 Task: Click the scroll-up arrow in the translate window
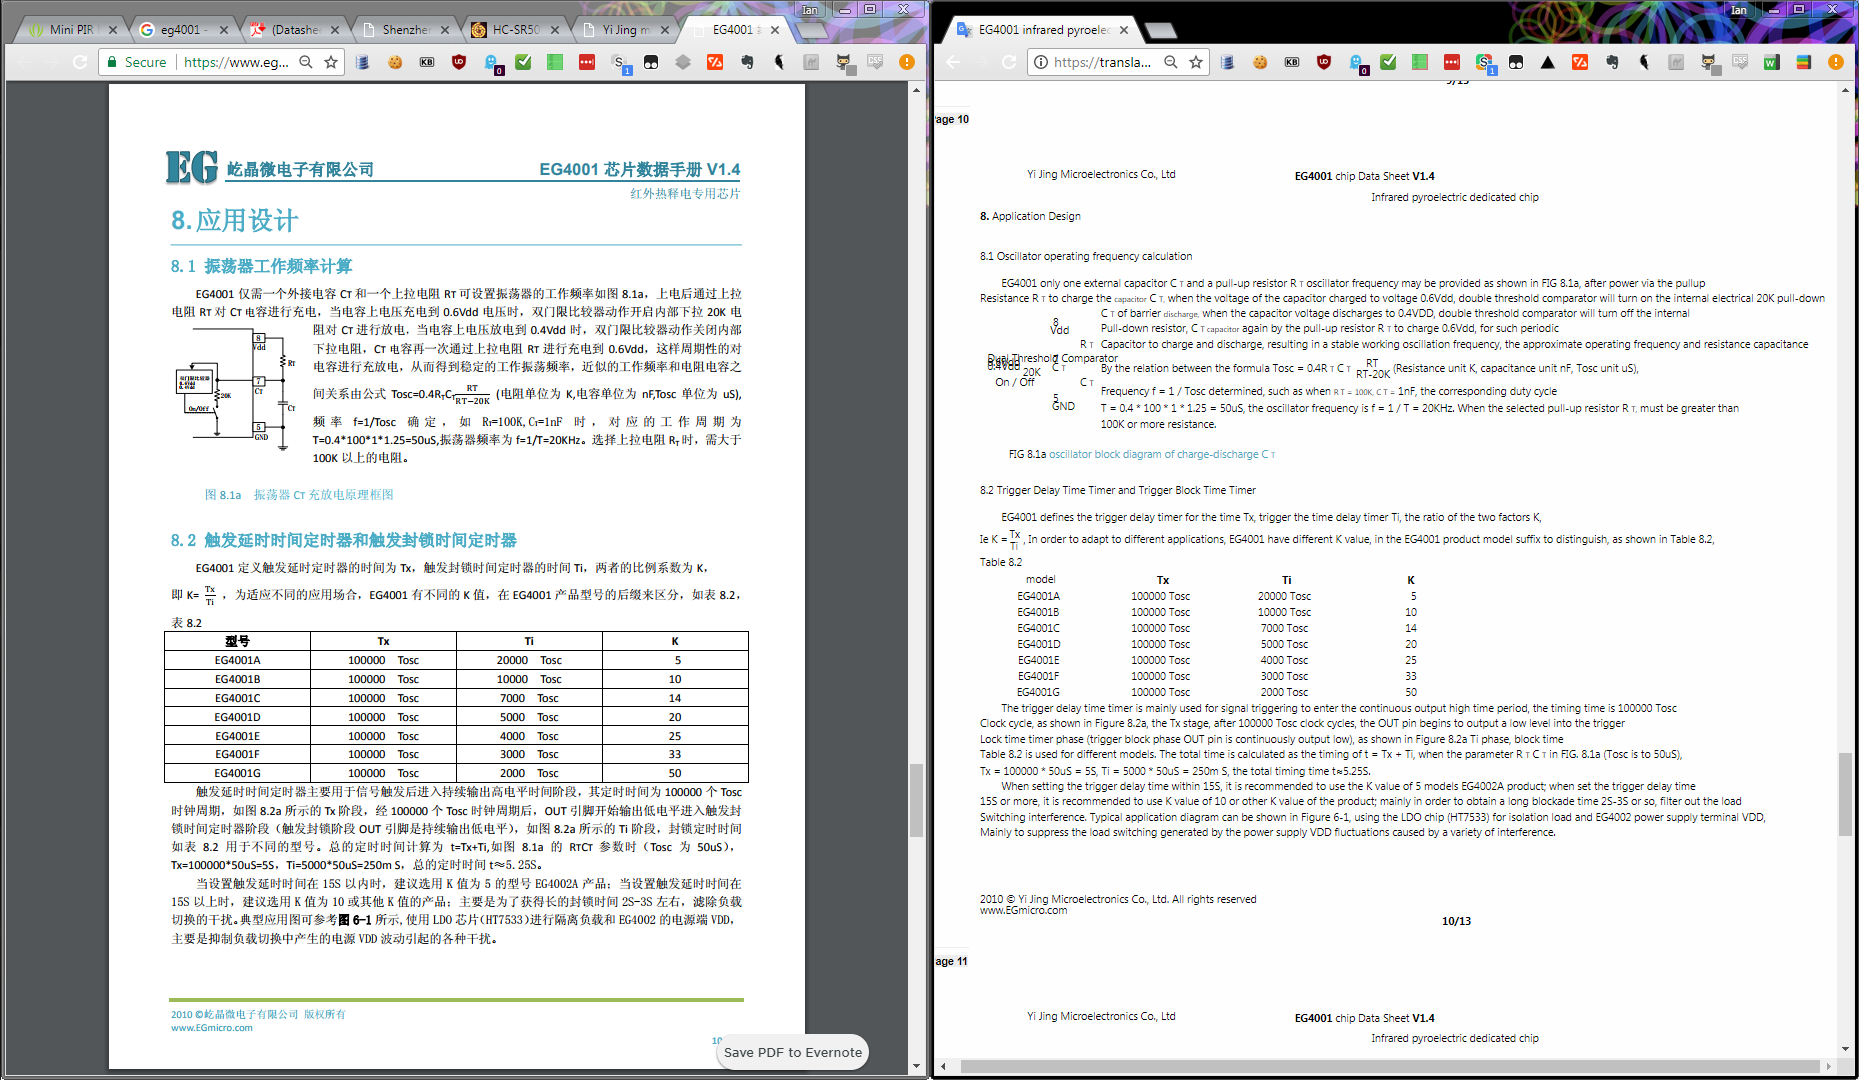pyautogui.click(x=1845, y=90)
